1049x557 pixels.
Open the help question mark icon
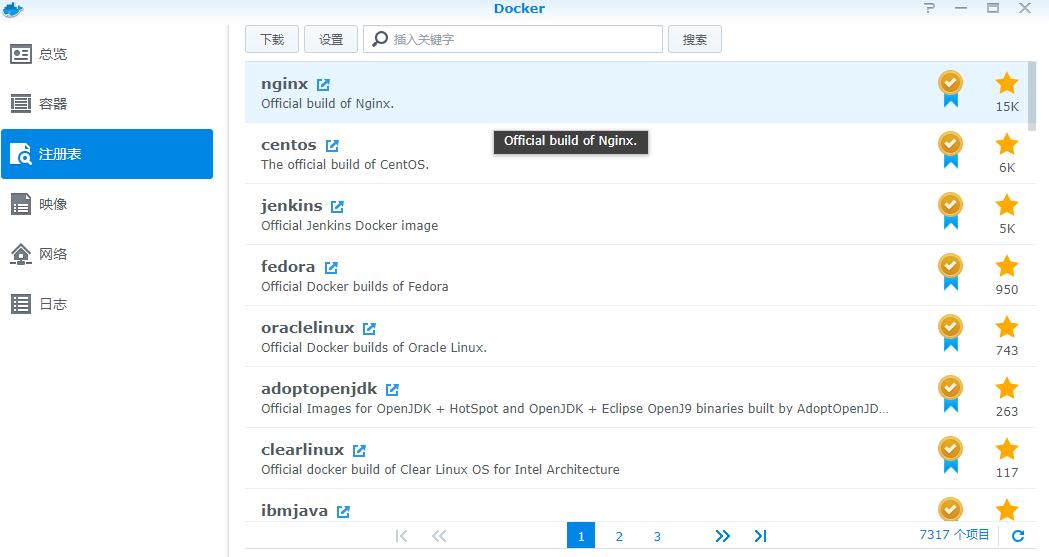click(929, 9)
